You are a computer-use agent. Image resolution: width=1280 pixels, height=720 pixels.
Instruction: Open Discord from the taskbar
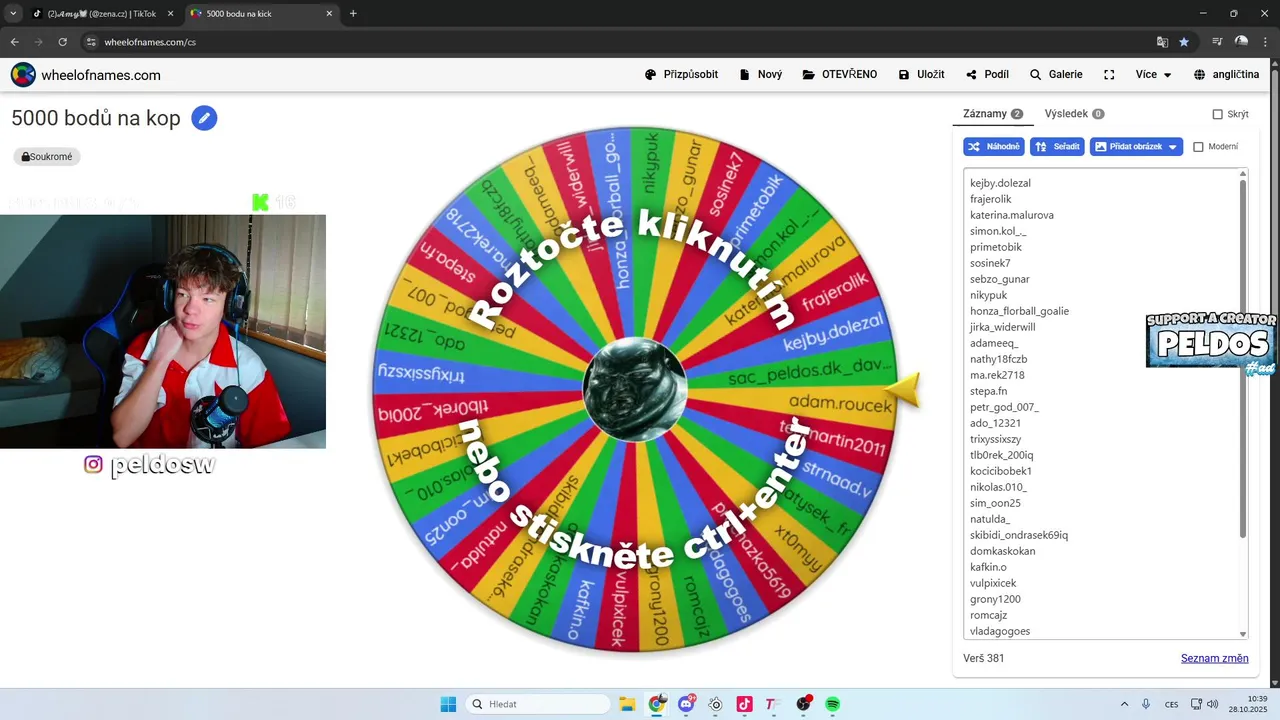[686, 704]
